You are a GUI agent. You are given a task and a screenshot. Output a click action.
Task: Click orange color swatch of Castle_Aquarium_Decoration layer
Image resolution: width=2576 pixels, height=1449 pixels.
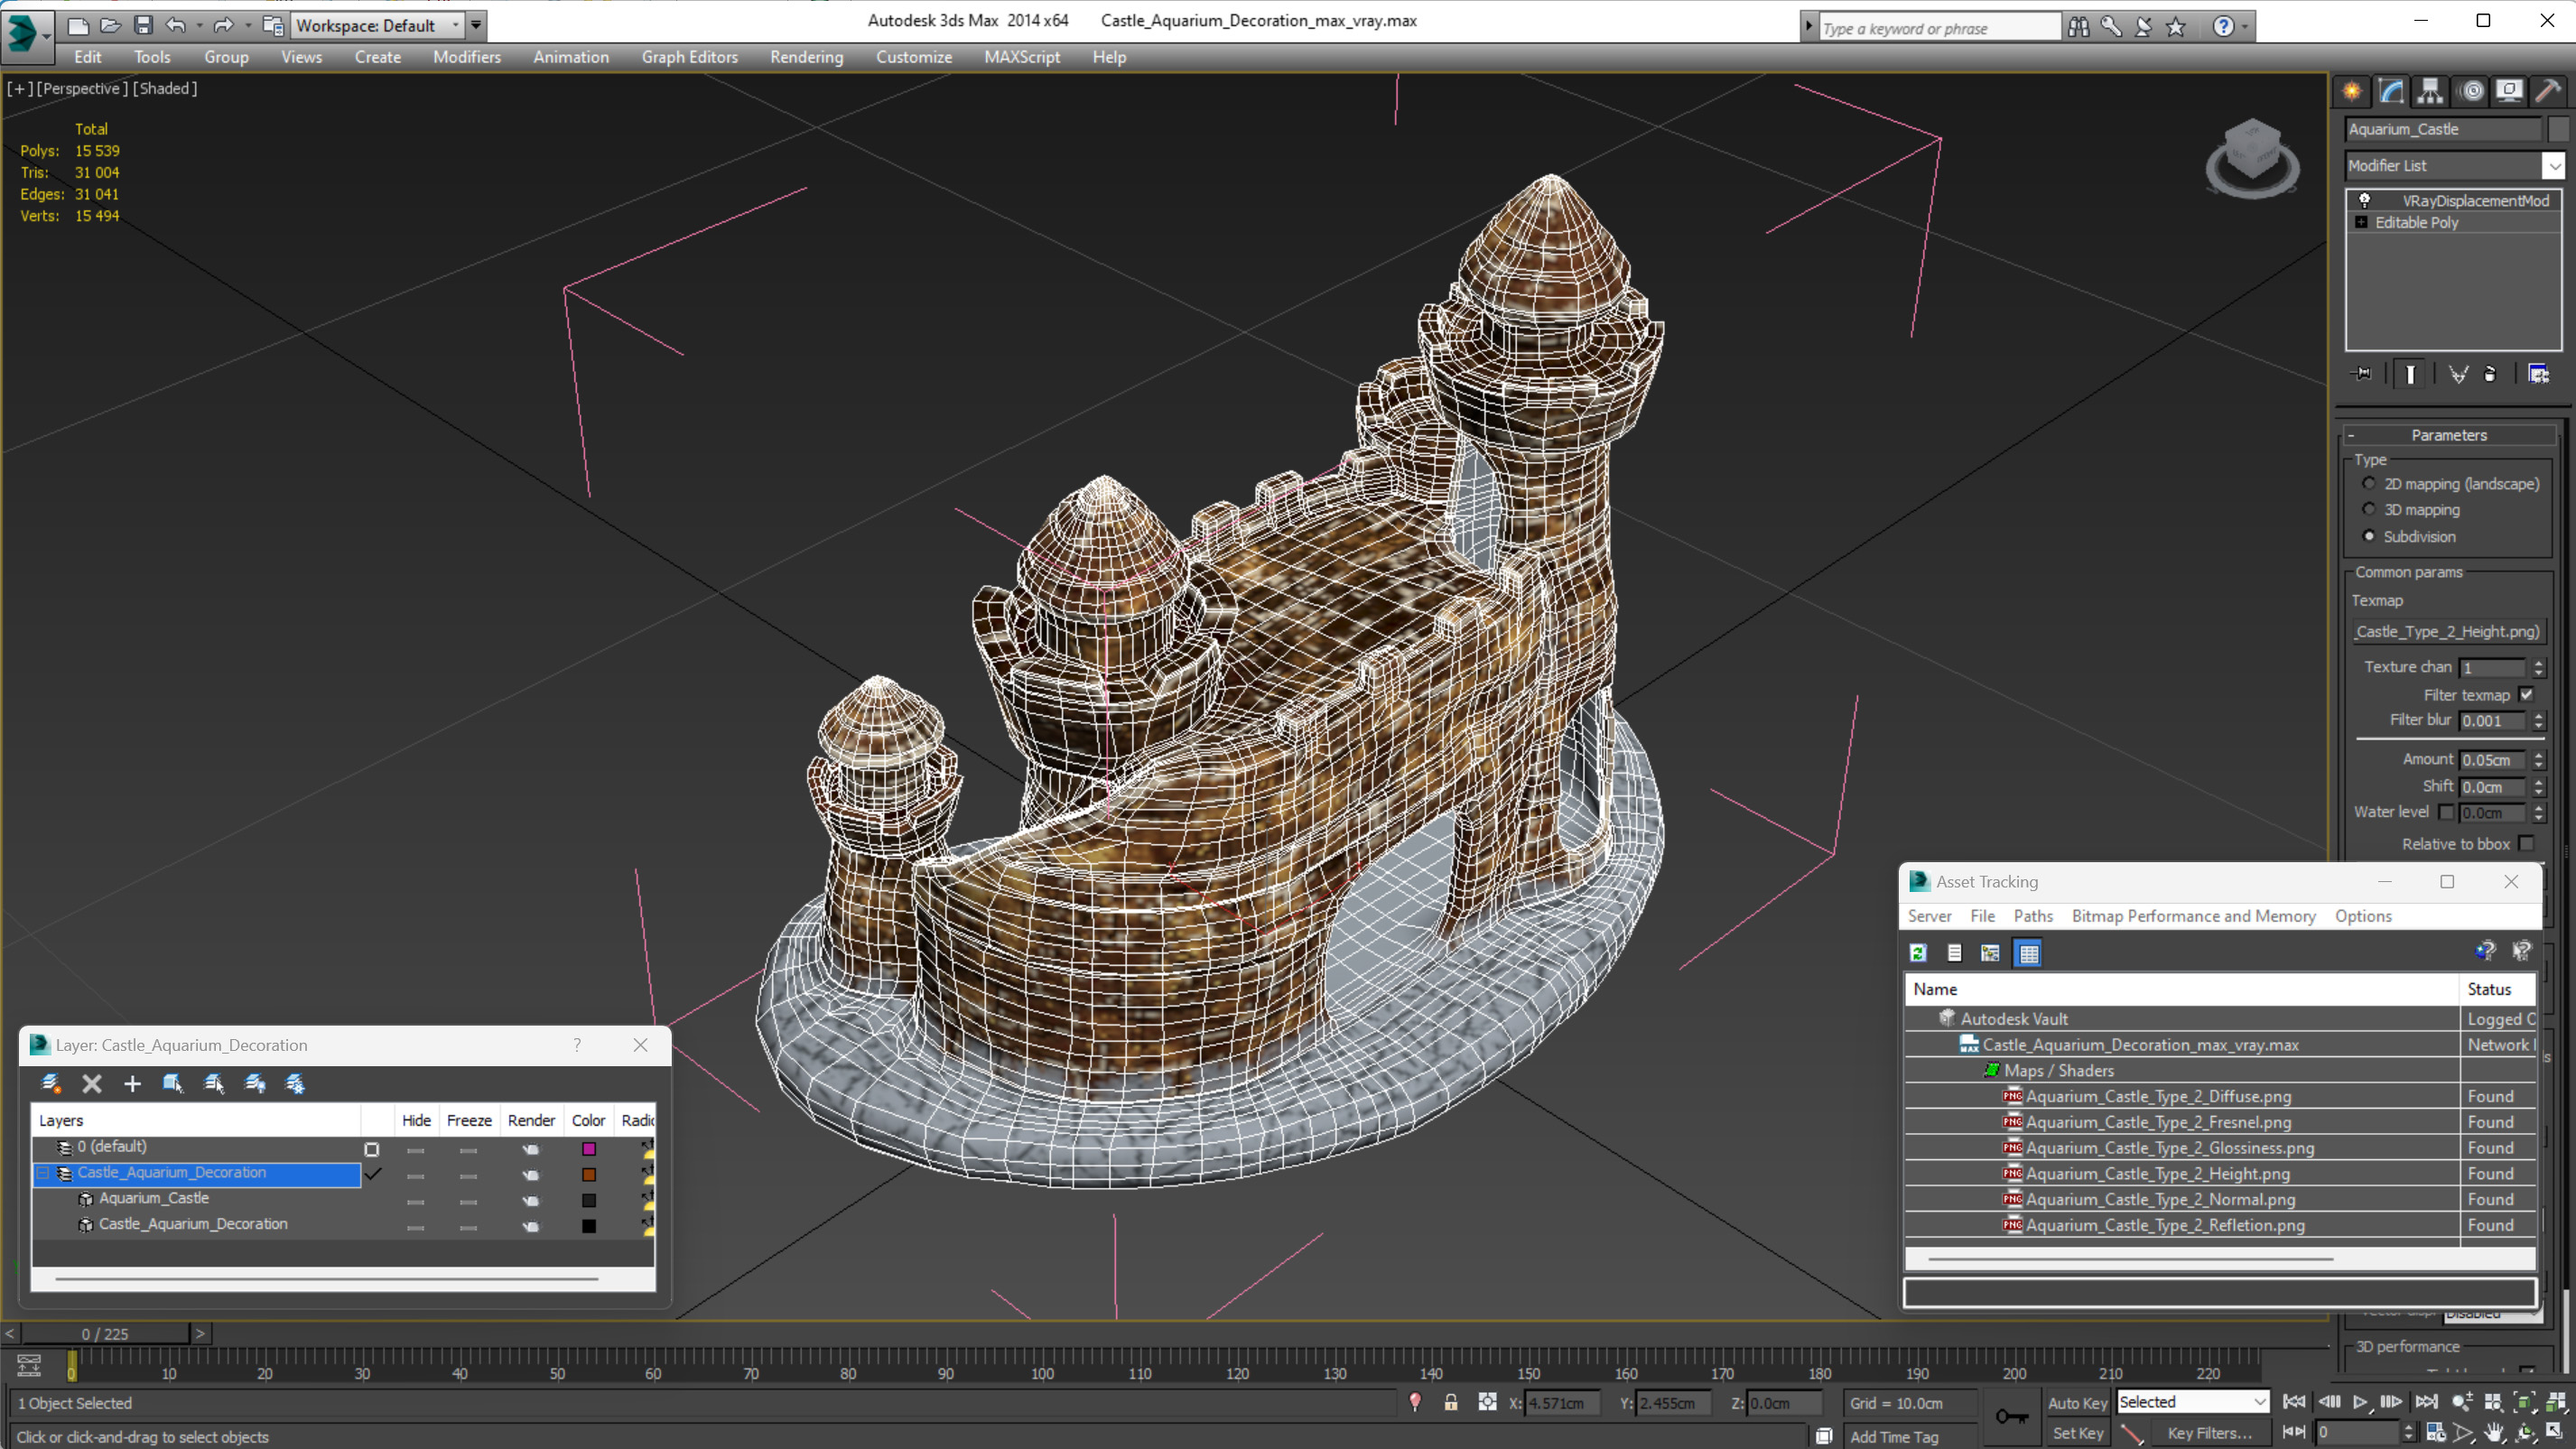[x=589, y=1175]
